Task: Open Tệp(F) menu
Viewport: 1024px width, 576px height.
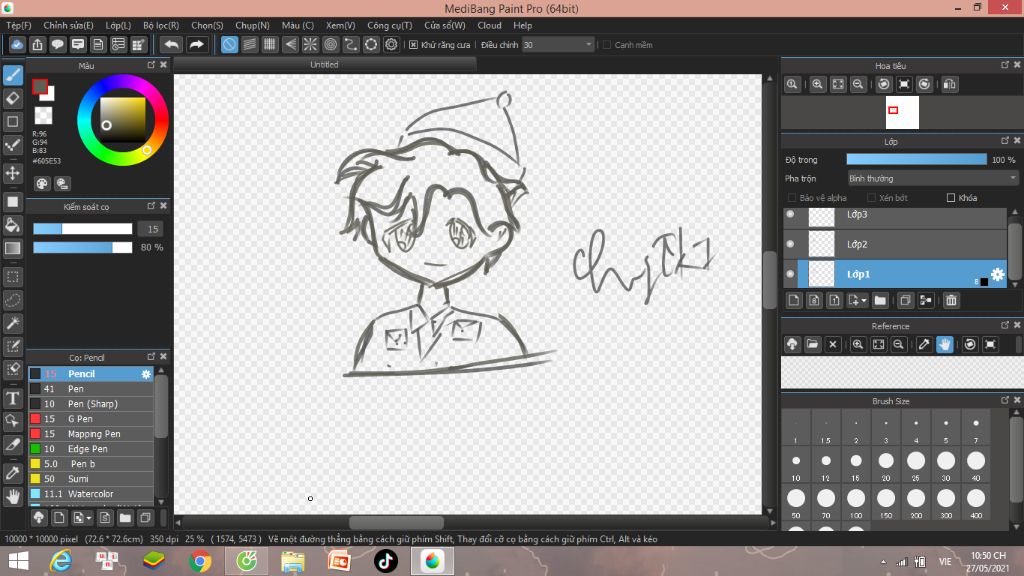Action: tap(19, 25)
